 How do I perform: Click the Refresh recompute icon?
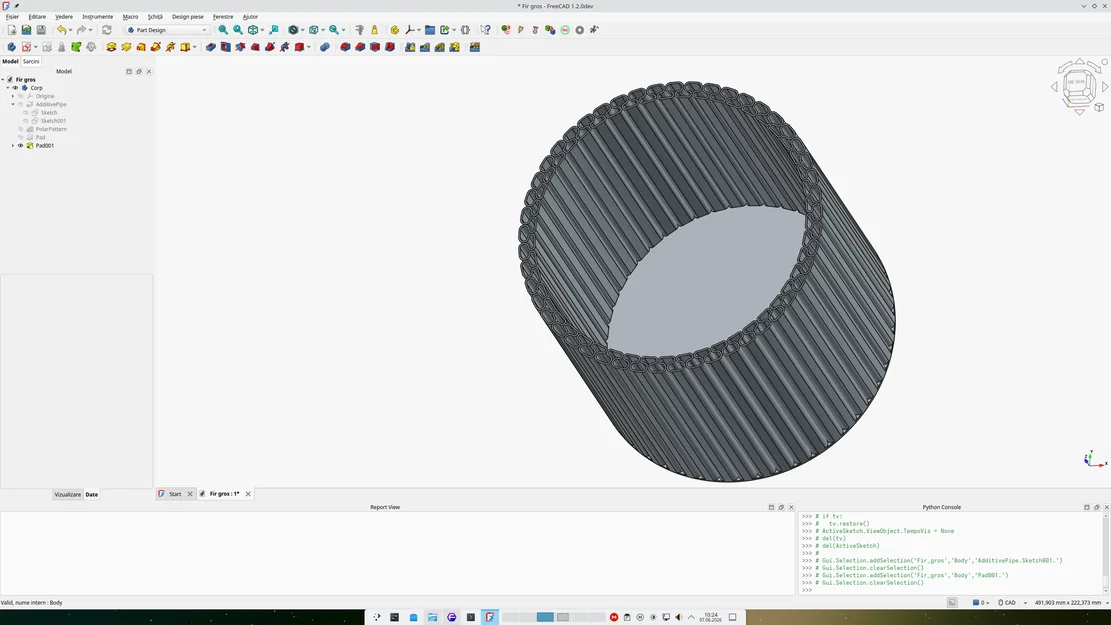coord(107,30)
